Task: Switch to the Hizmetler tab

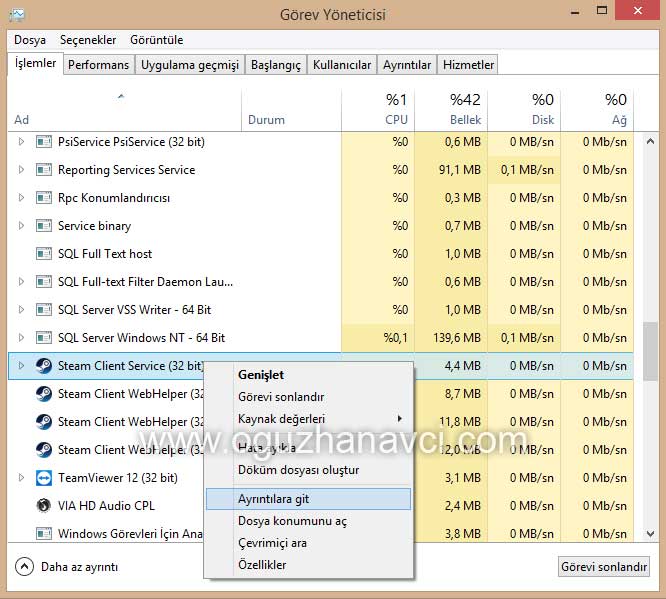Action: click(x=468, y=65)
